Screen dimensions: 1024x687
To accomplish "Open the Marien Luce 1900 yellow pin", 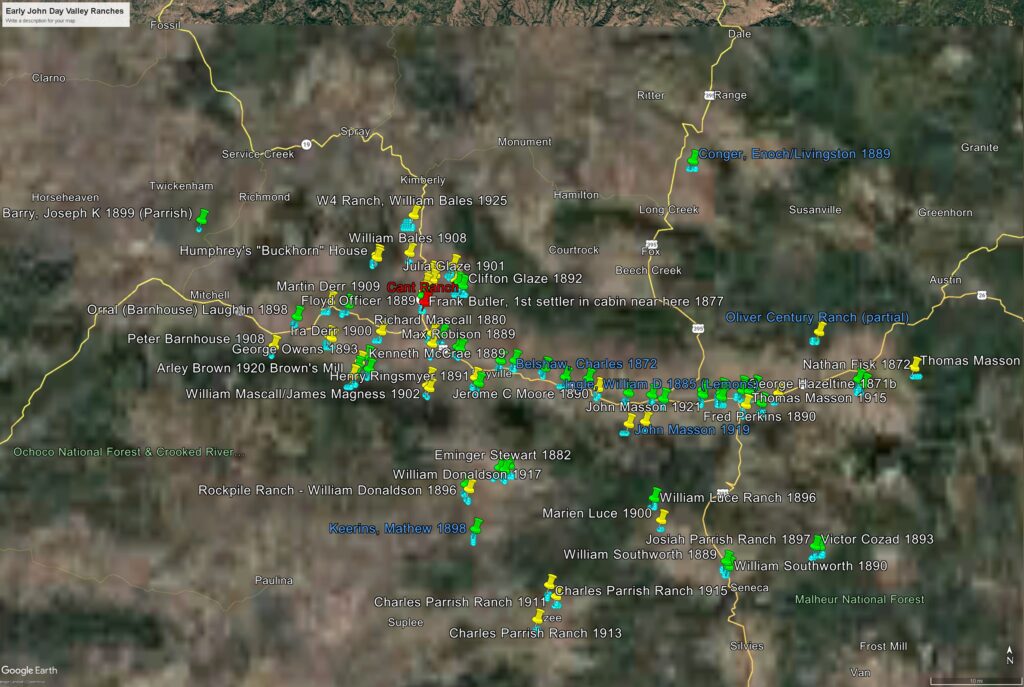I will point(660,517).
